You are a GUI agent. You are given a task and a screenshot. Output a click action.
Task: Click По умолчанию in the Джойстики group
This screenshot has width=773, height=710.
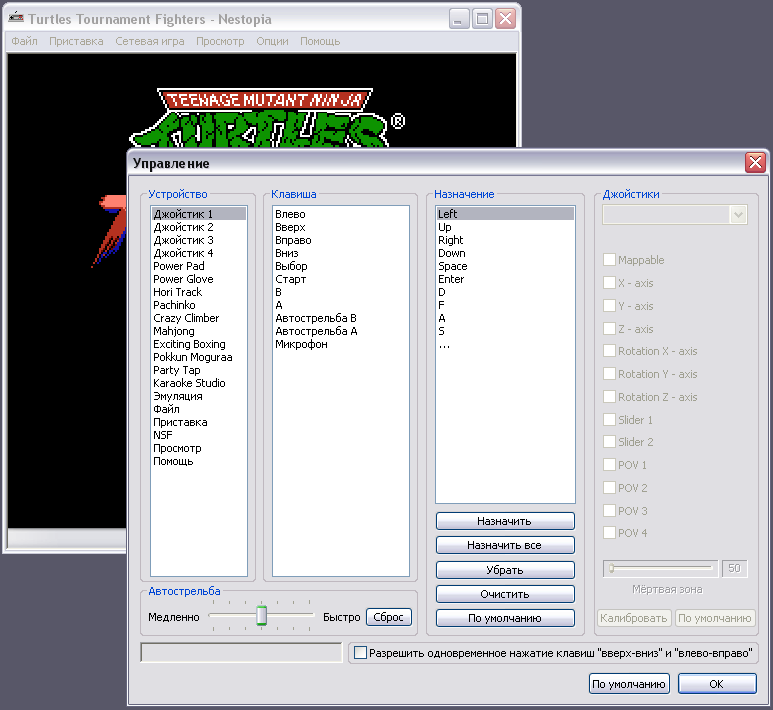click(715, 618)
